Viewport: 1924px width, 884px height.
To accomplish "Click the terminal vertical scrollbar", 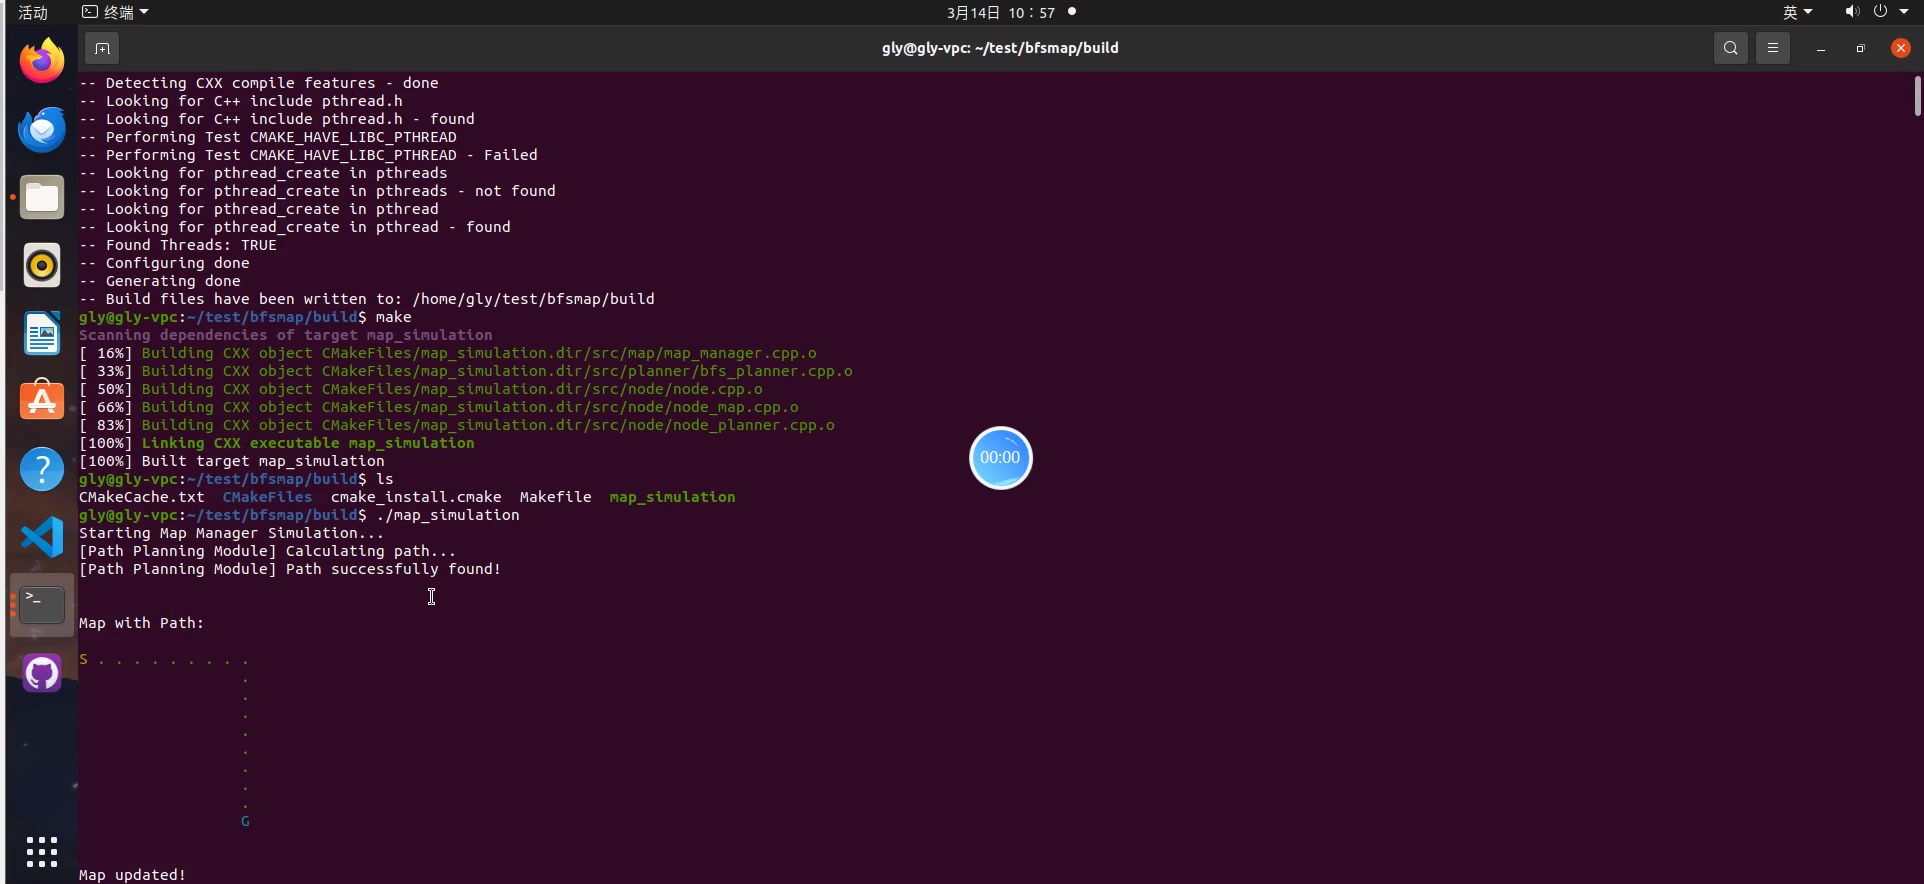I will [1917, 97].
